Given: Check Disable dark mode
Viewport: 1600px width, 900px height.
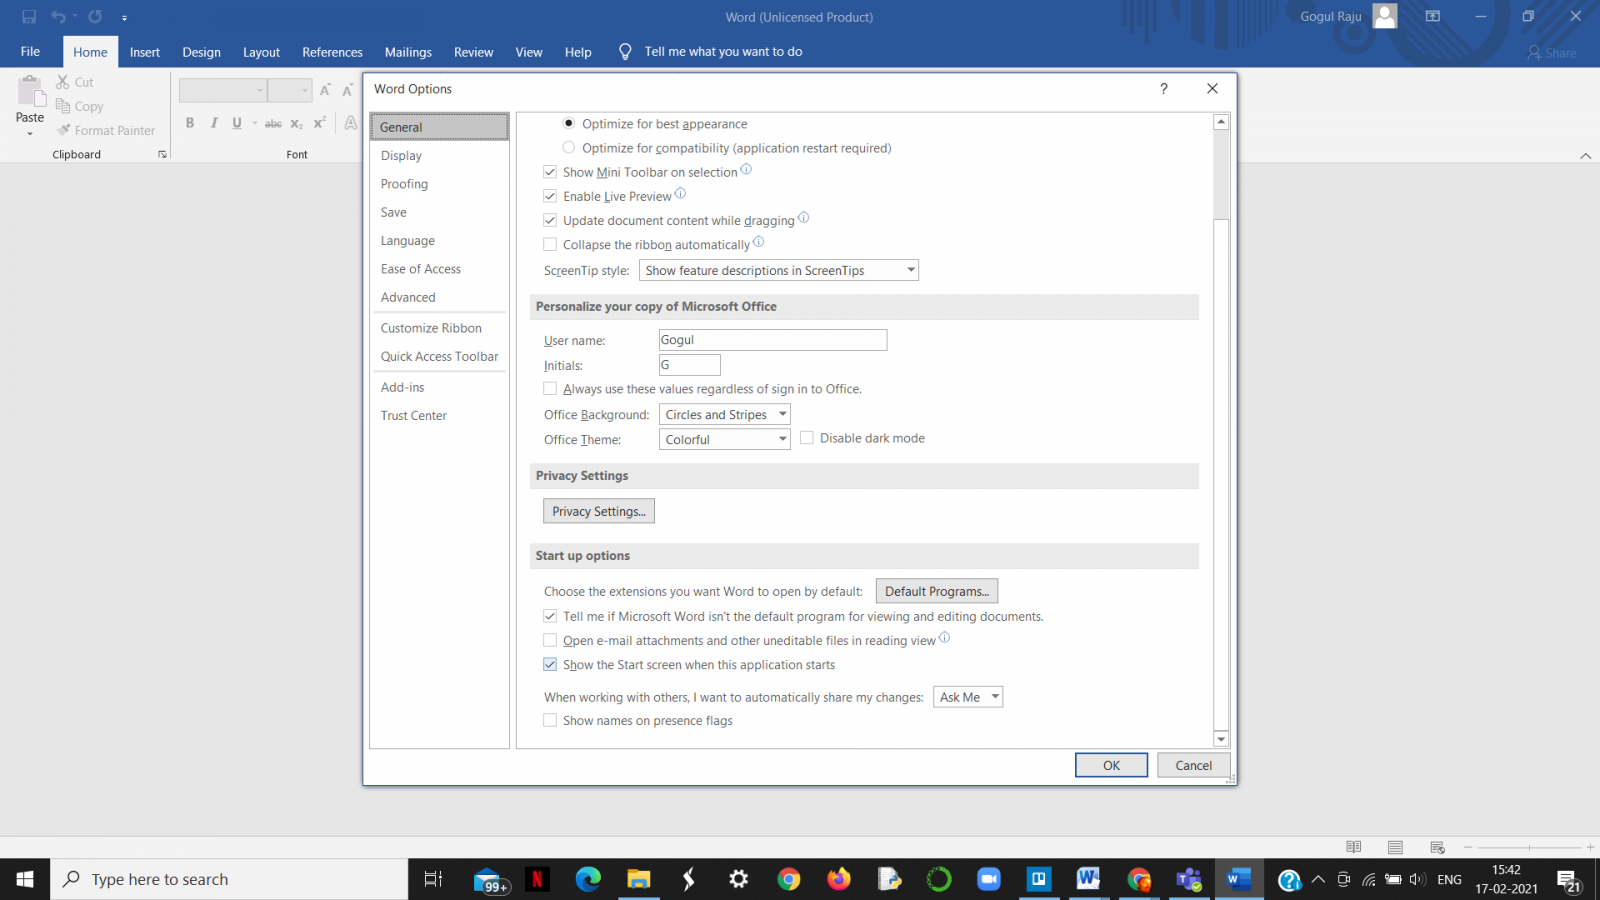Looking at the screenshot, I should pos(807,437).
